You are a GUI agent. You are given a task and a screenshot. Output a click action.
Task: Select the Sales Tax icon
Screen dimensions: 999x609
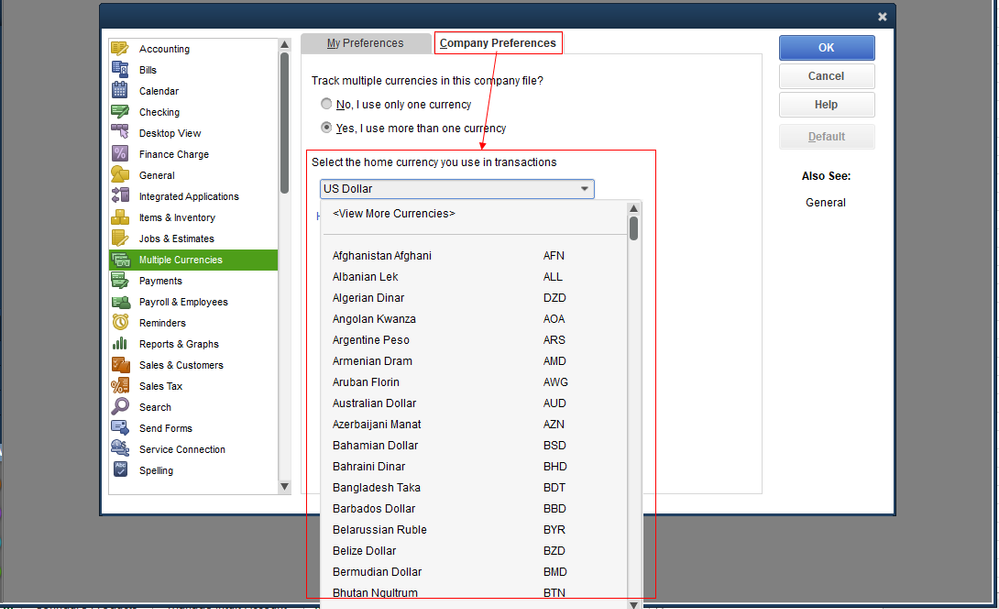coord(120,385)
